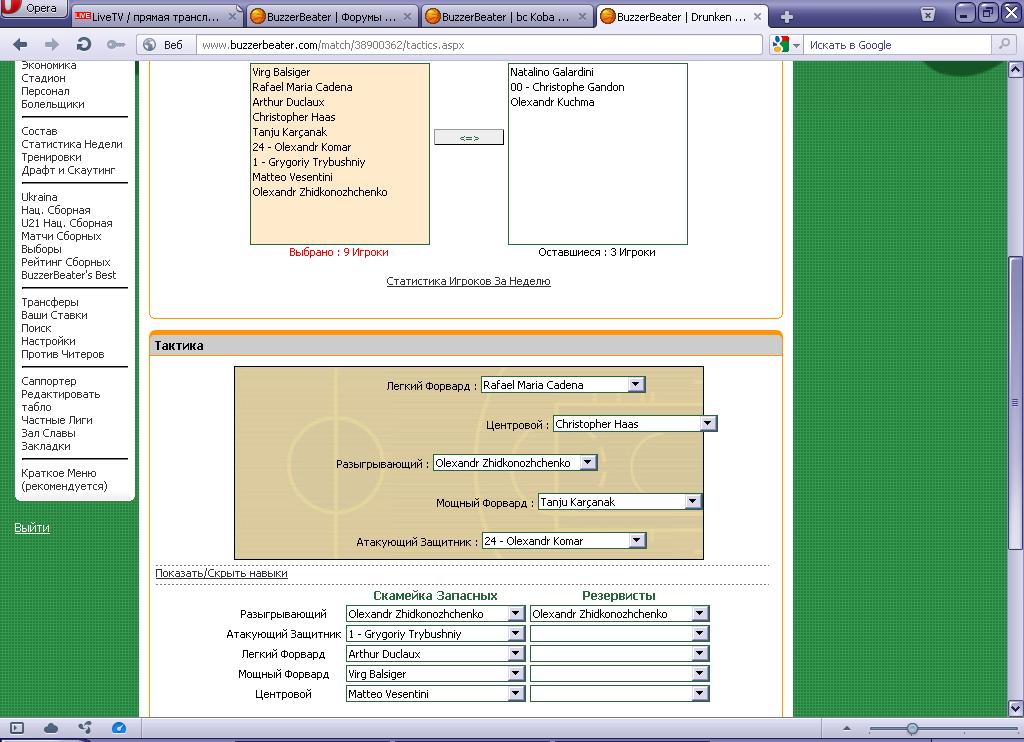Open bench Разыгрывающий dropdown
1024x742 pixels.
pos(436,614)
